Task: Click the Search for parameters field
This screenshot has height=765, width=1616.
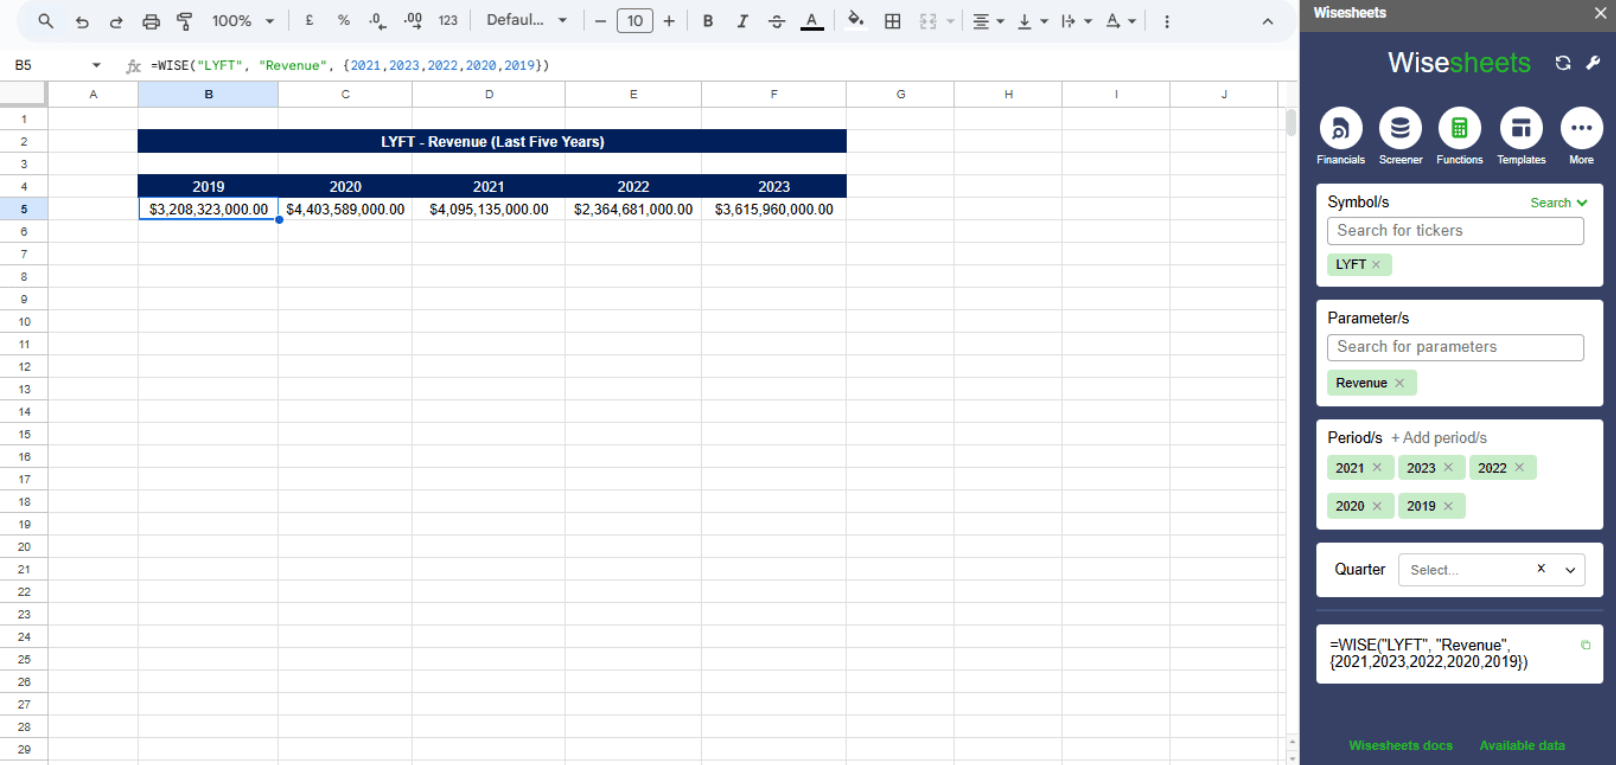Action: (1455, 347)
